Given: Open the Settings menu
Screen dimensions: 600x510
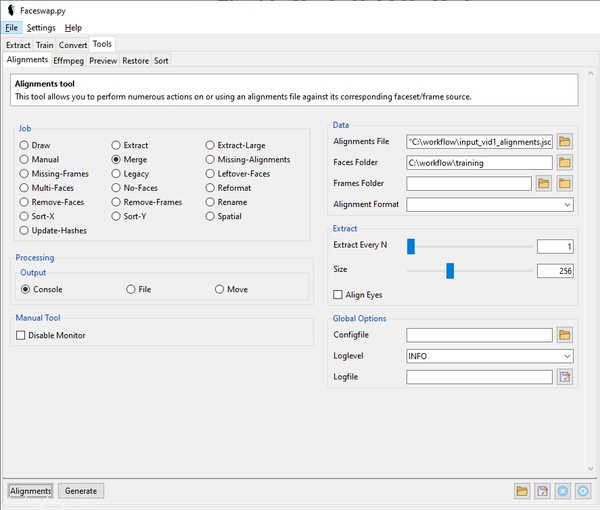Looking at the screenshot, I should tap(41, 28).
